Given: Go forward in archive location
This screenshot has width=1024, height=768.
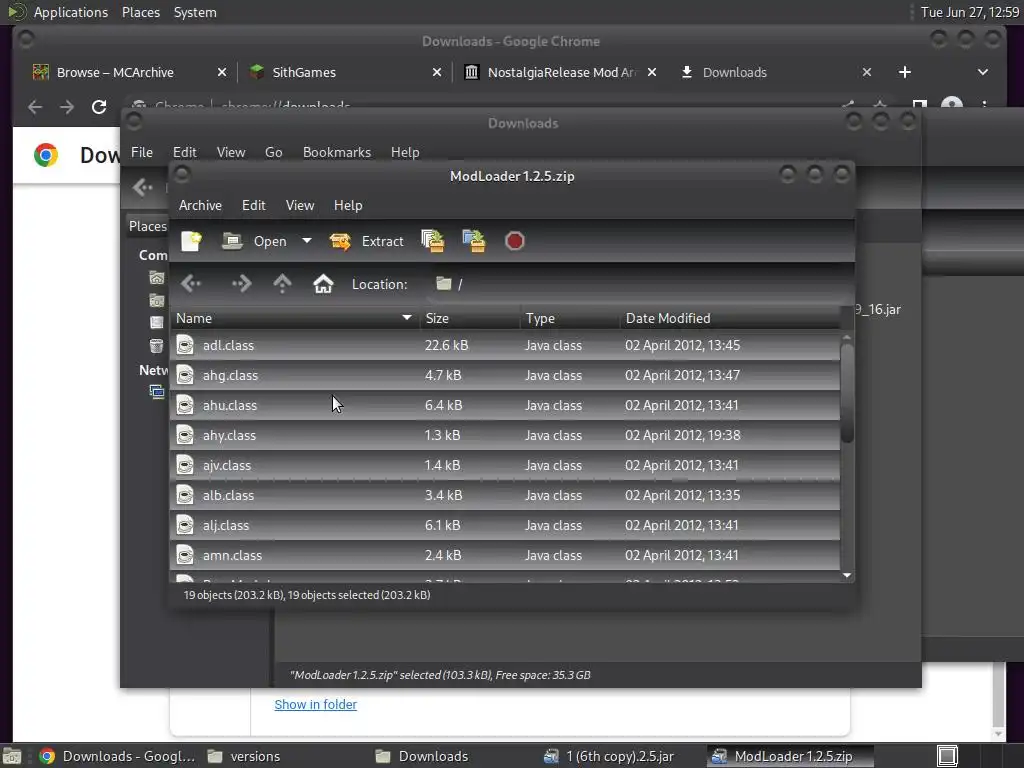Looking at the screenshot, I should click(x=242, y=283).
